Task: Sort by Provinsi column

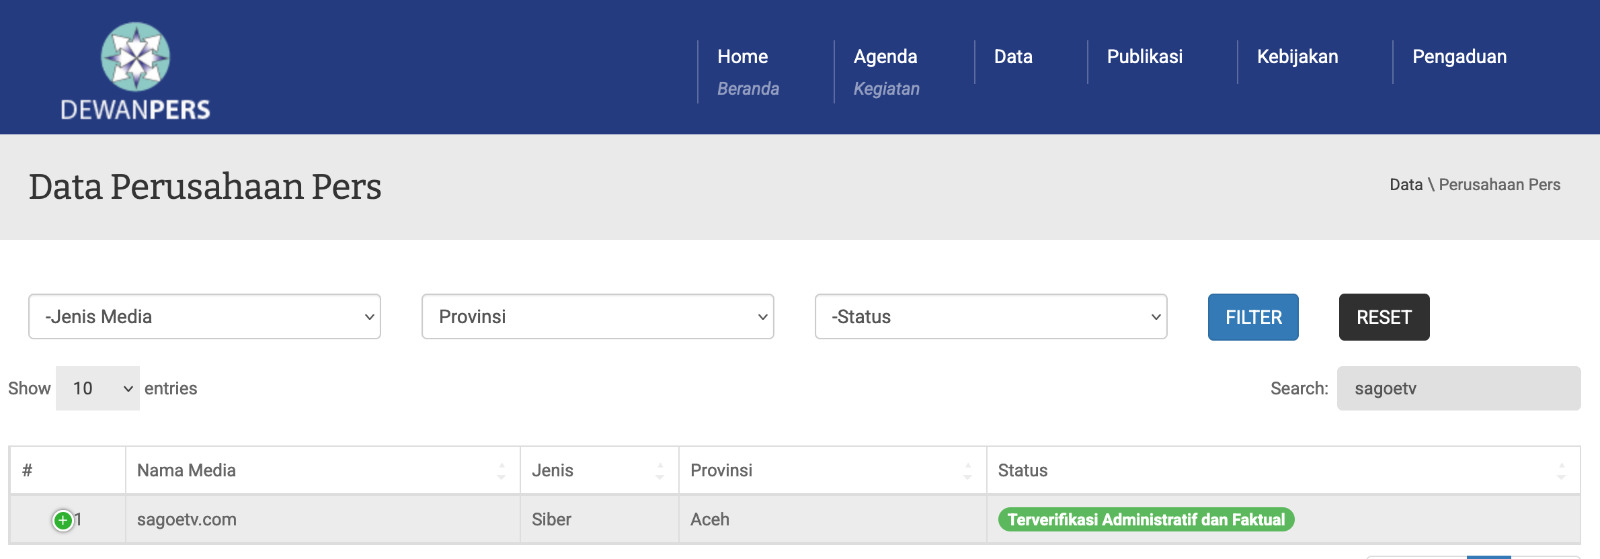Action: (x=833, y=471)
